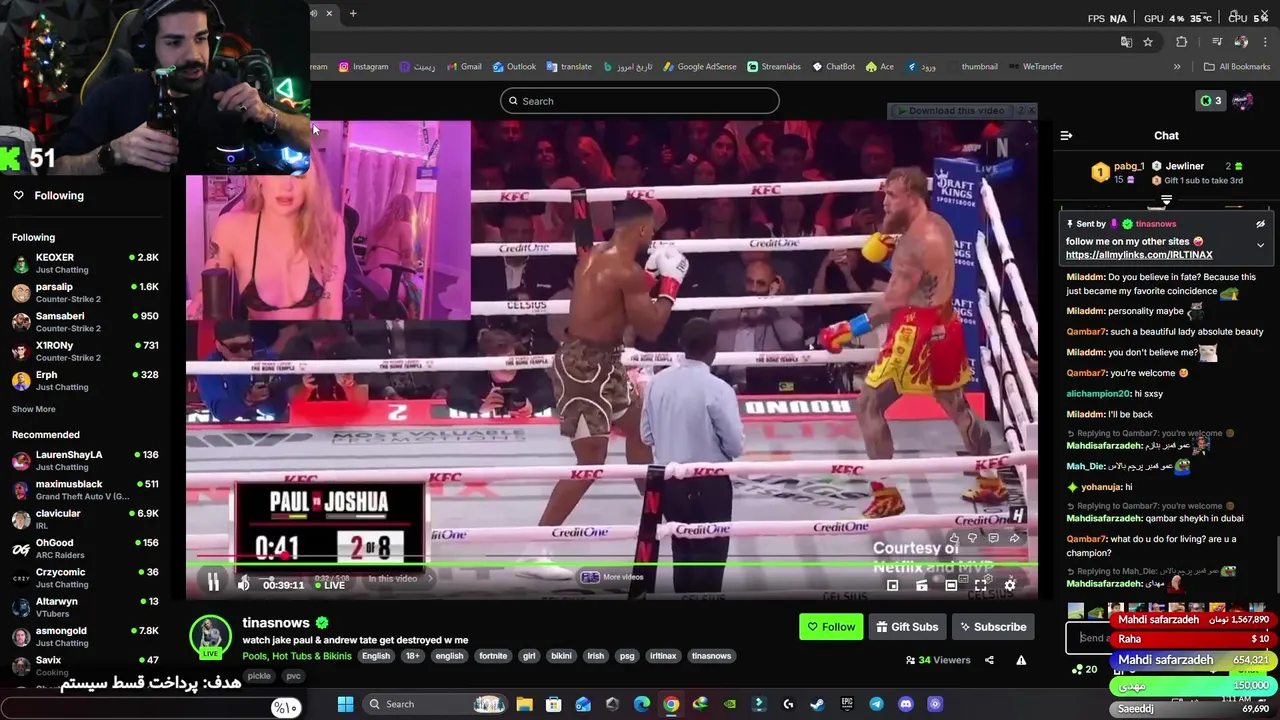Open the allmylinks.com/IRLTINAX link

(x=1139, y=255)
